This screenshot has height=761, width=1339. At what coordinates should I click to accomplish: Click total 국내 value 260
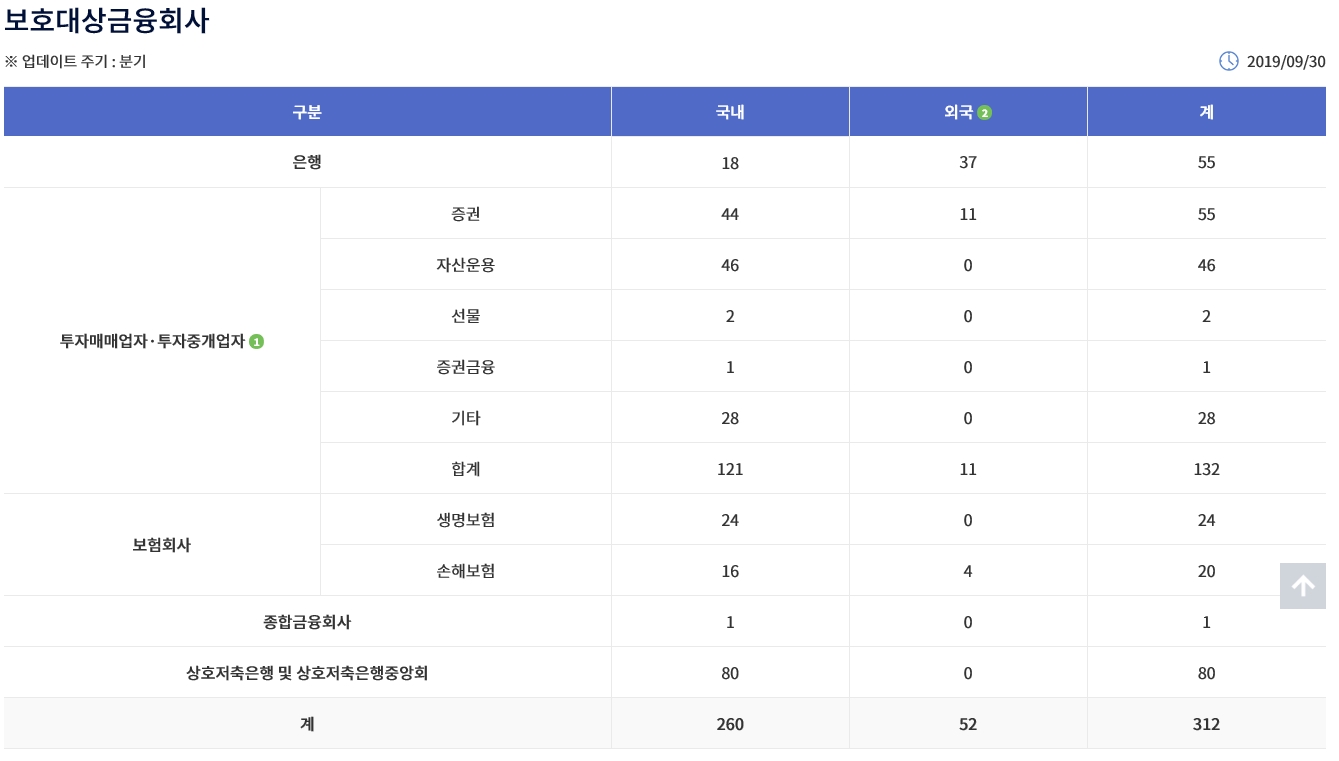[x=730, y=724]
